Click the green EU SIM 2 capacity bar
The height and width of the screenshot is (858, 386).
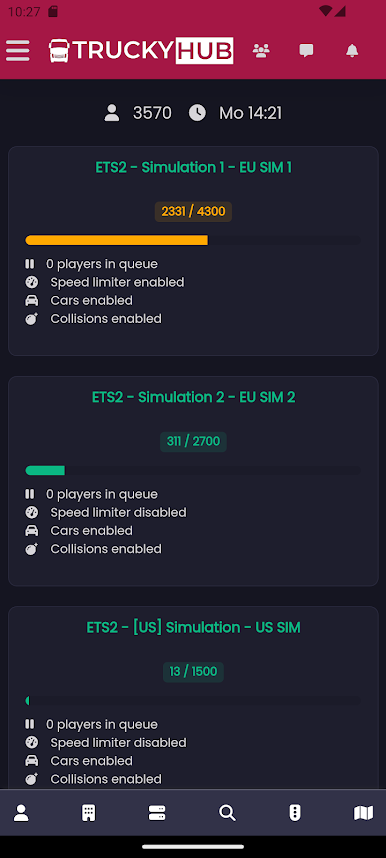(45, 471)
